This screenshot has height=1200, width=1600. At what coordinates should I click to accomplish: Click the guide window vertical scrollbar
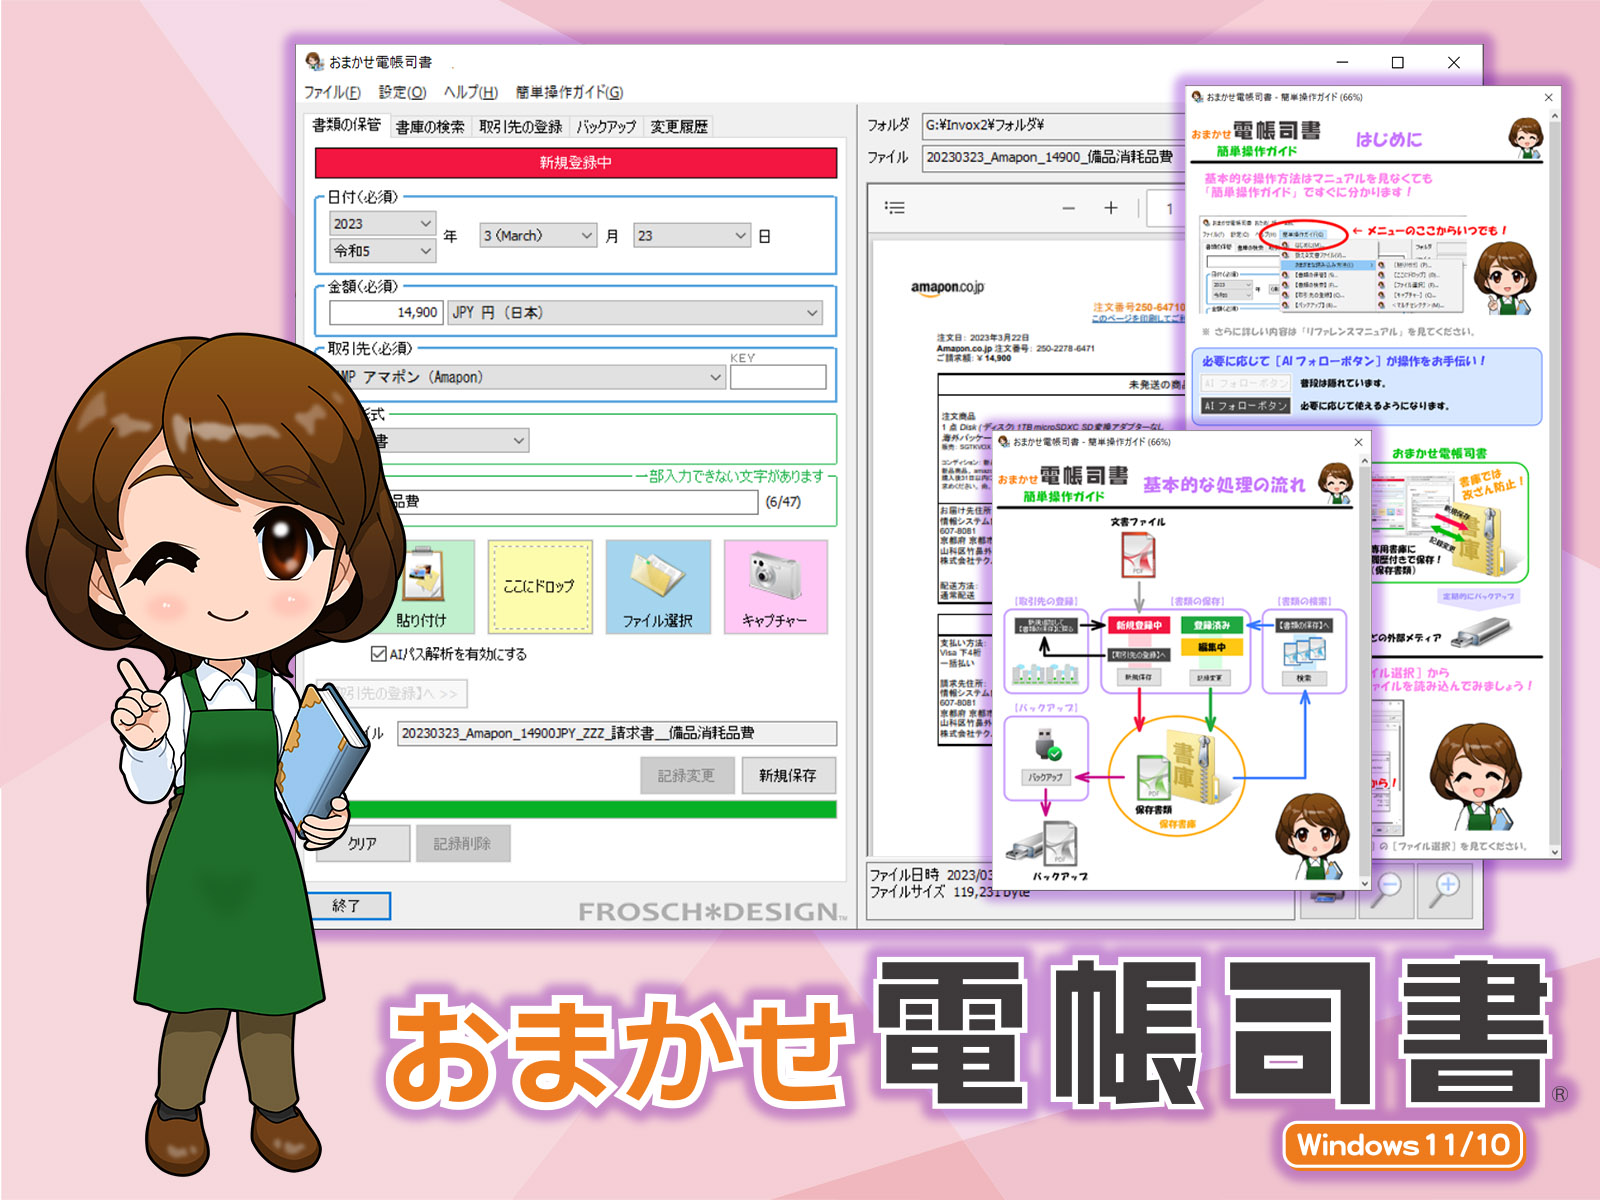point(1554,480)
